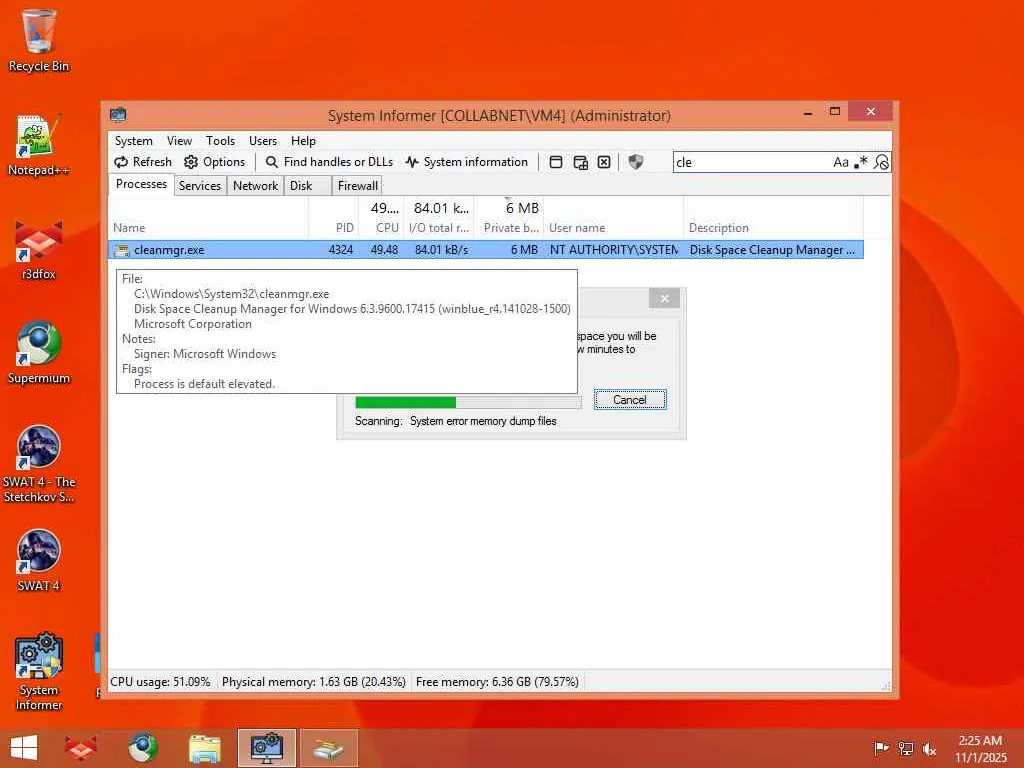1024x768 pixels.
Task: Toggle case sensitive search (Aa)
Action: pyautogui.click(x=840, y=162)
